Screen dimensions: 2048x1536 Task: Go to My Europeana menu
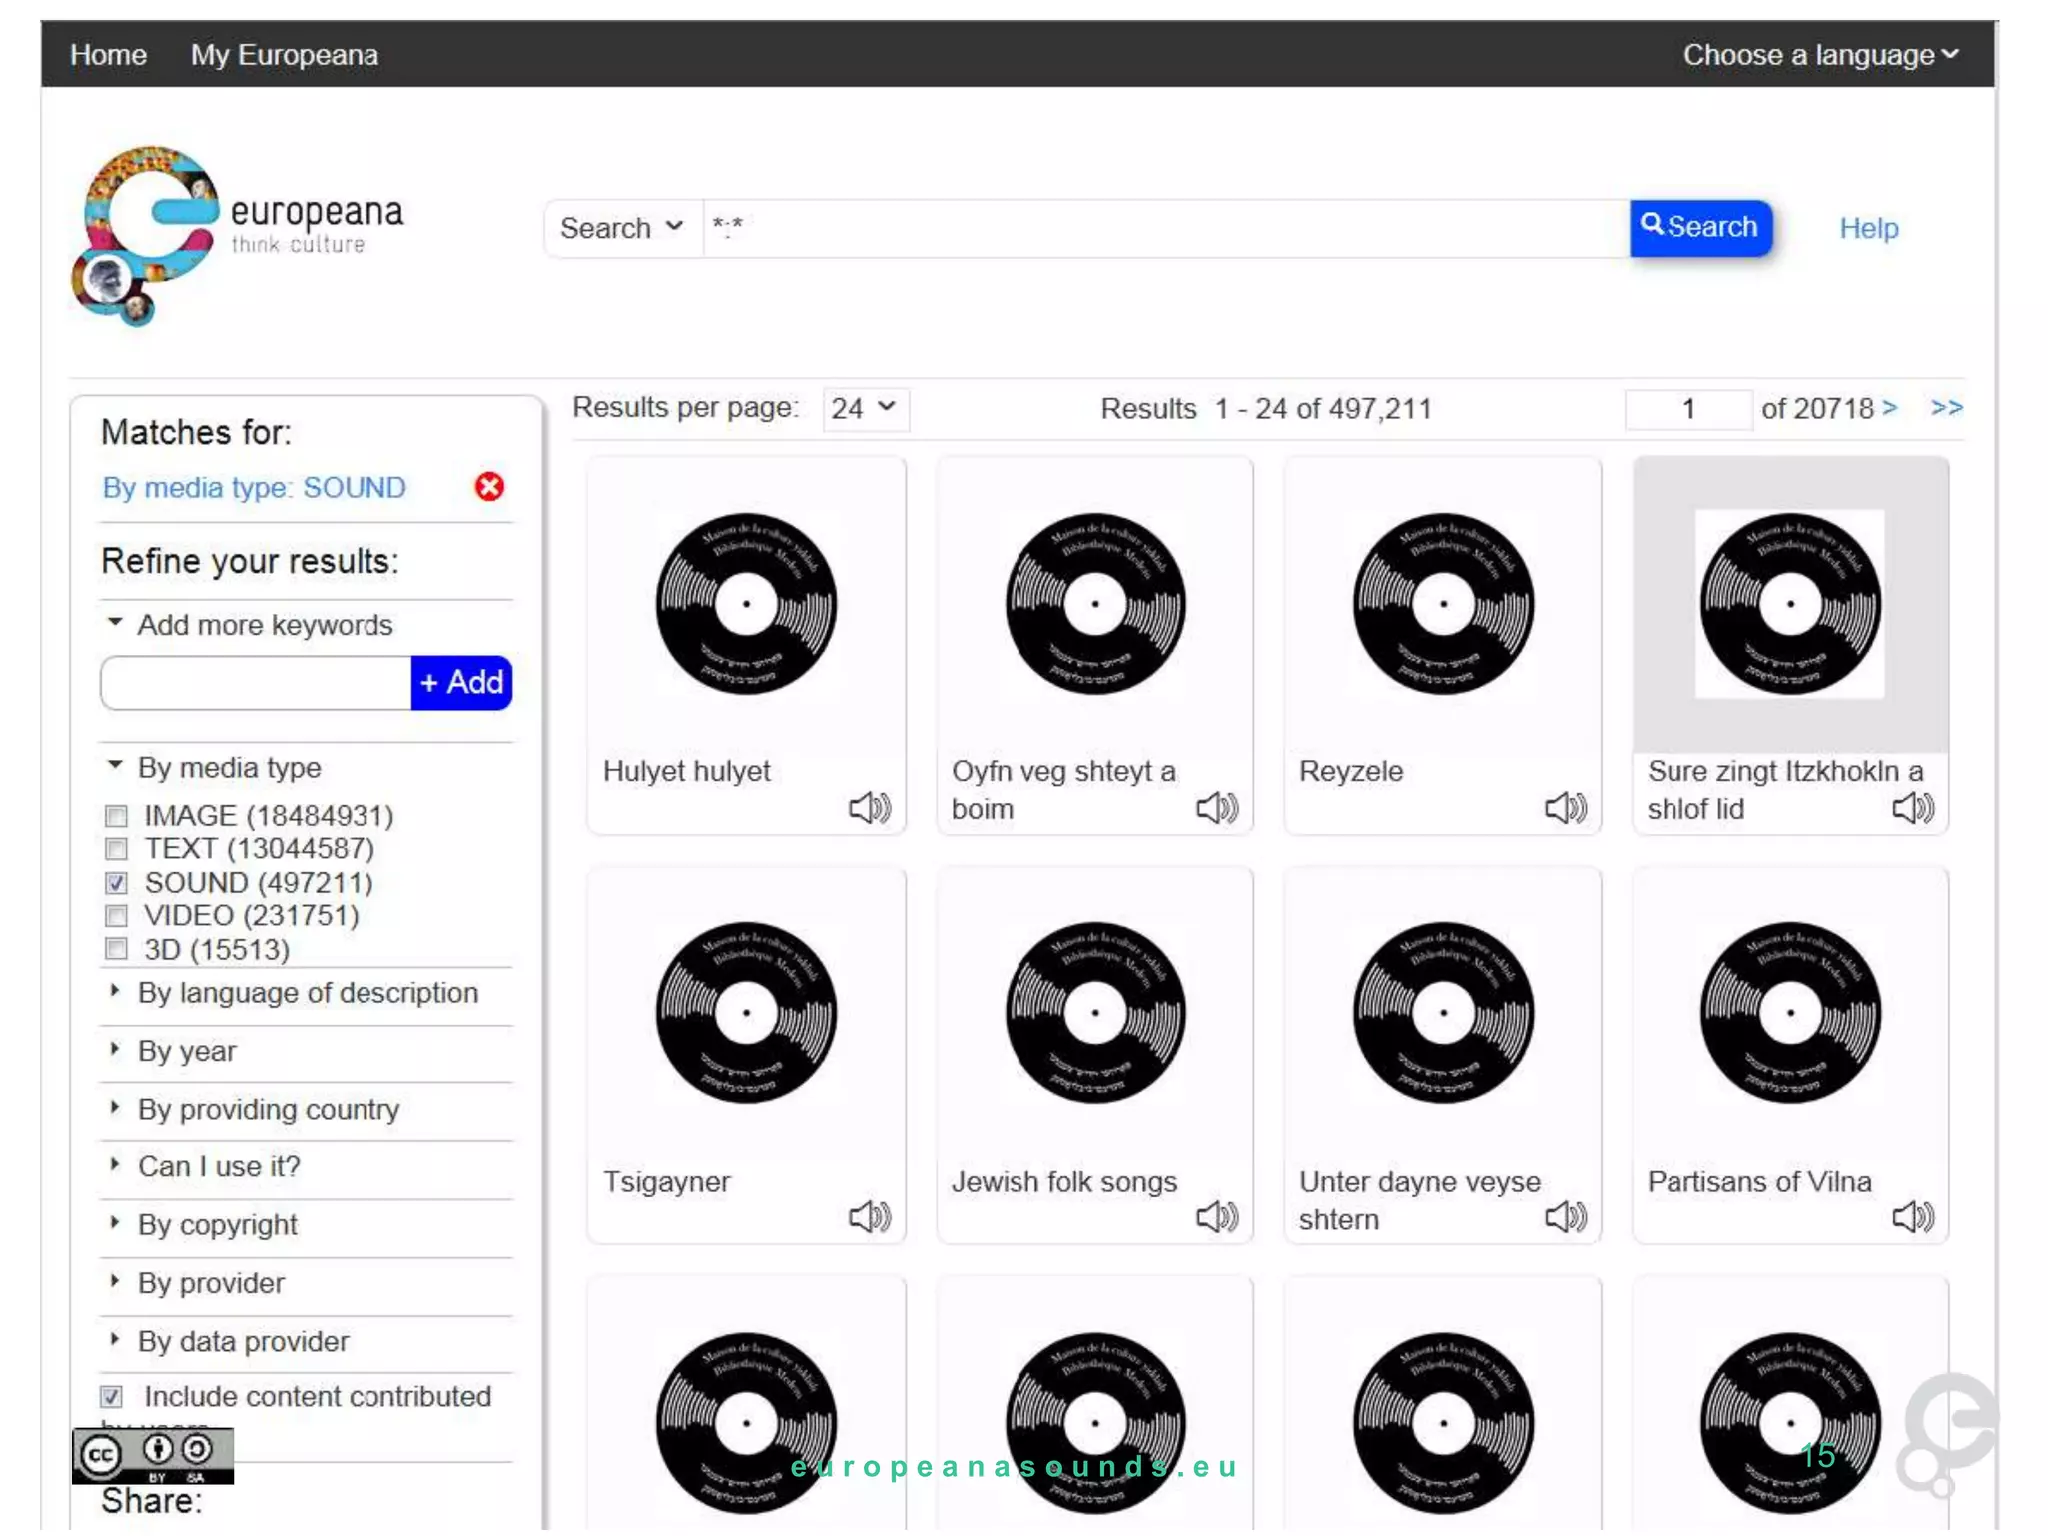pos(284,55)
